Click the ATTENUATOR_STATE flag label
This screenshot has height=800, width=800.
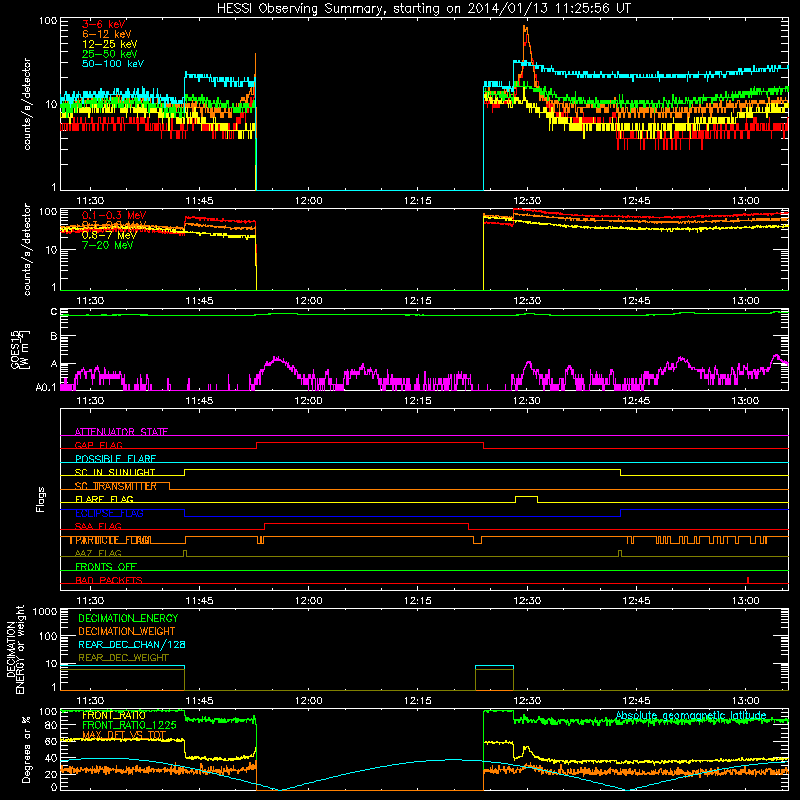[x=121, y=432]
